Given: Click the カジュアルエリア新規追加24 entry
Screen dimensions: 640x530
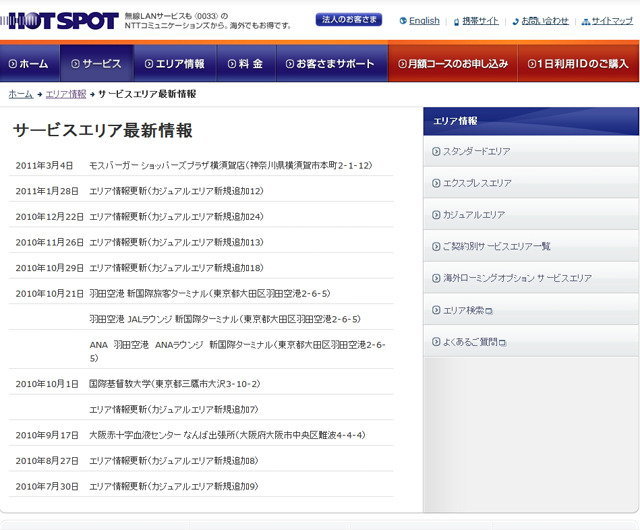Looking at the screenshot, I should coord(176,217).
